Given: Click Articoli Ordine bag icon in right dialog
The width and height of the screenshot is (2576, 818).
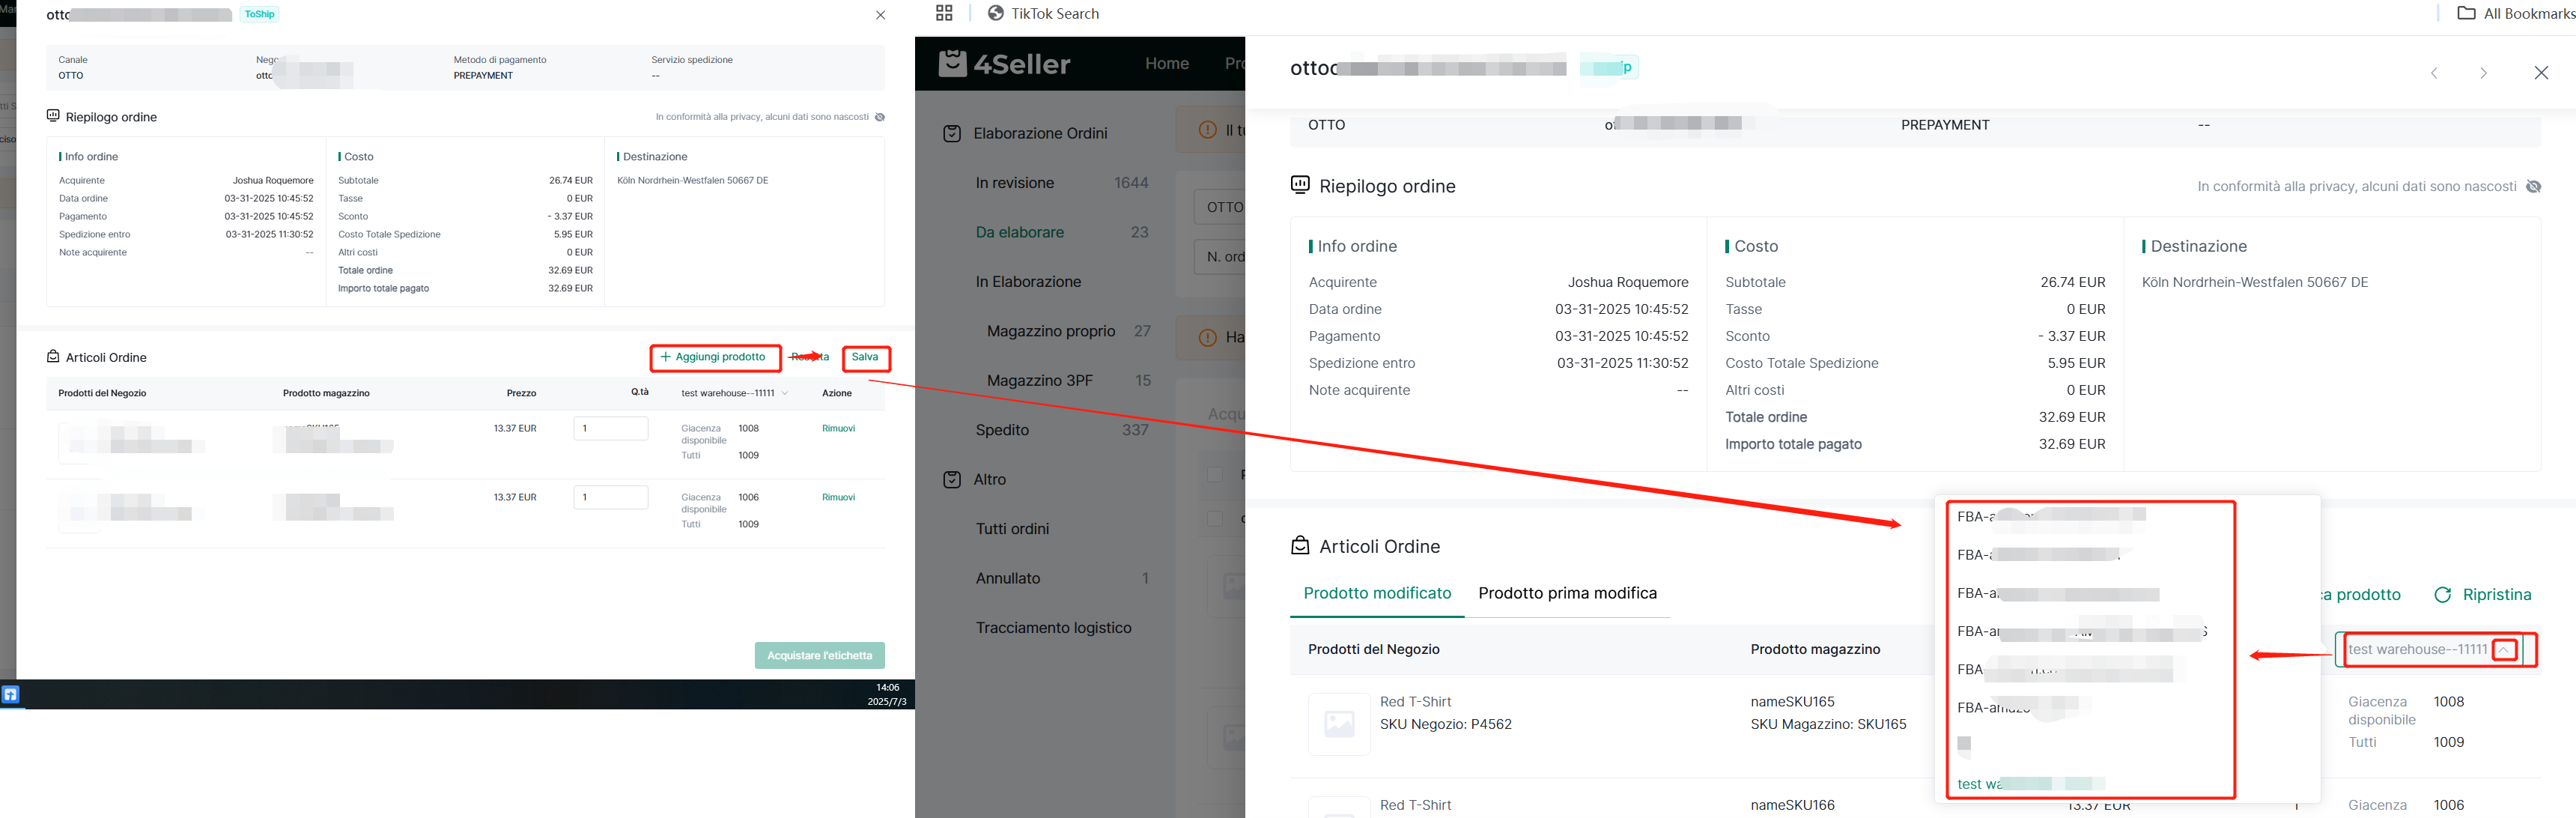Looking at the screenshot, I should click(x=1300, y=545).
